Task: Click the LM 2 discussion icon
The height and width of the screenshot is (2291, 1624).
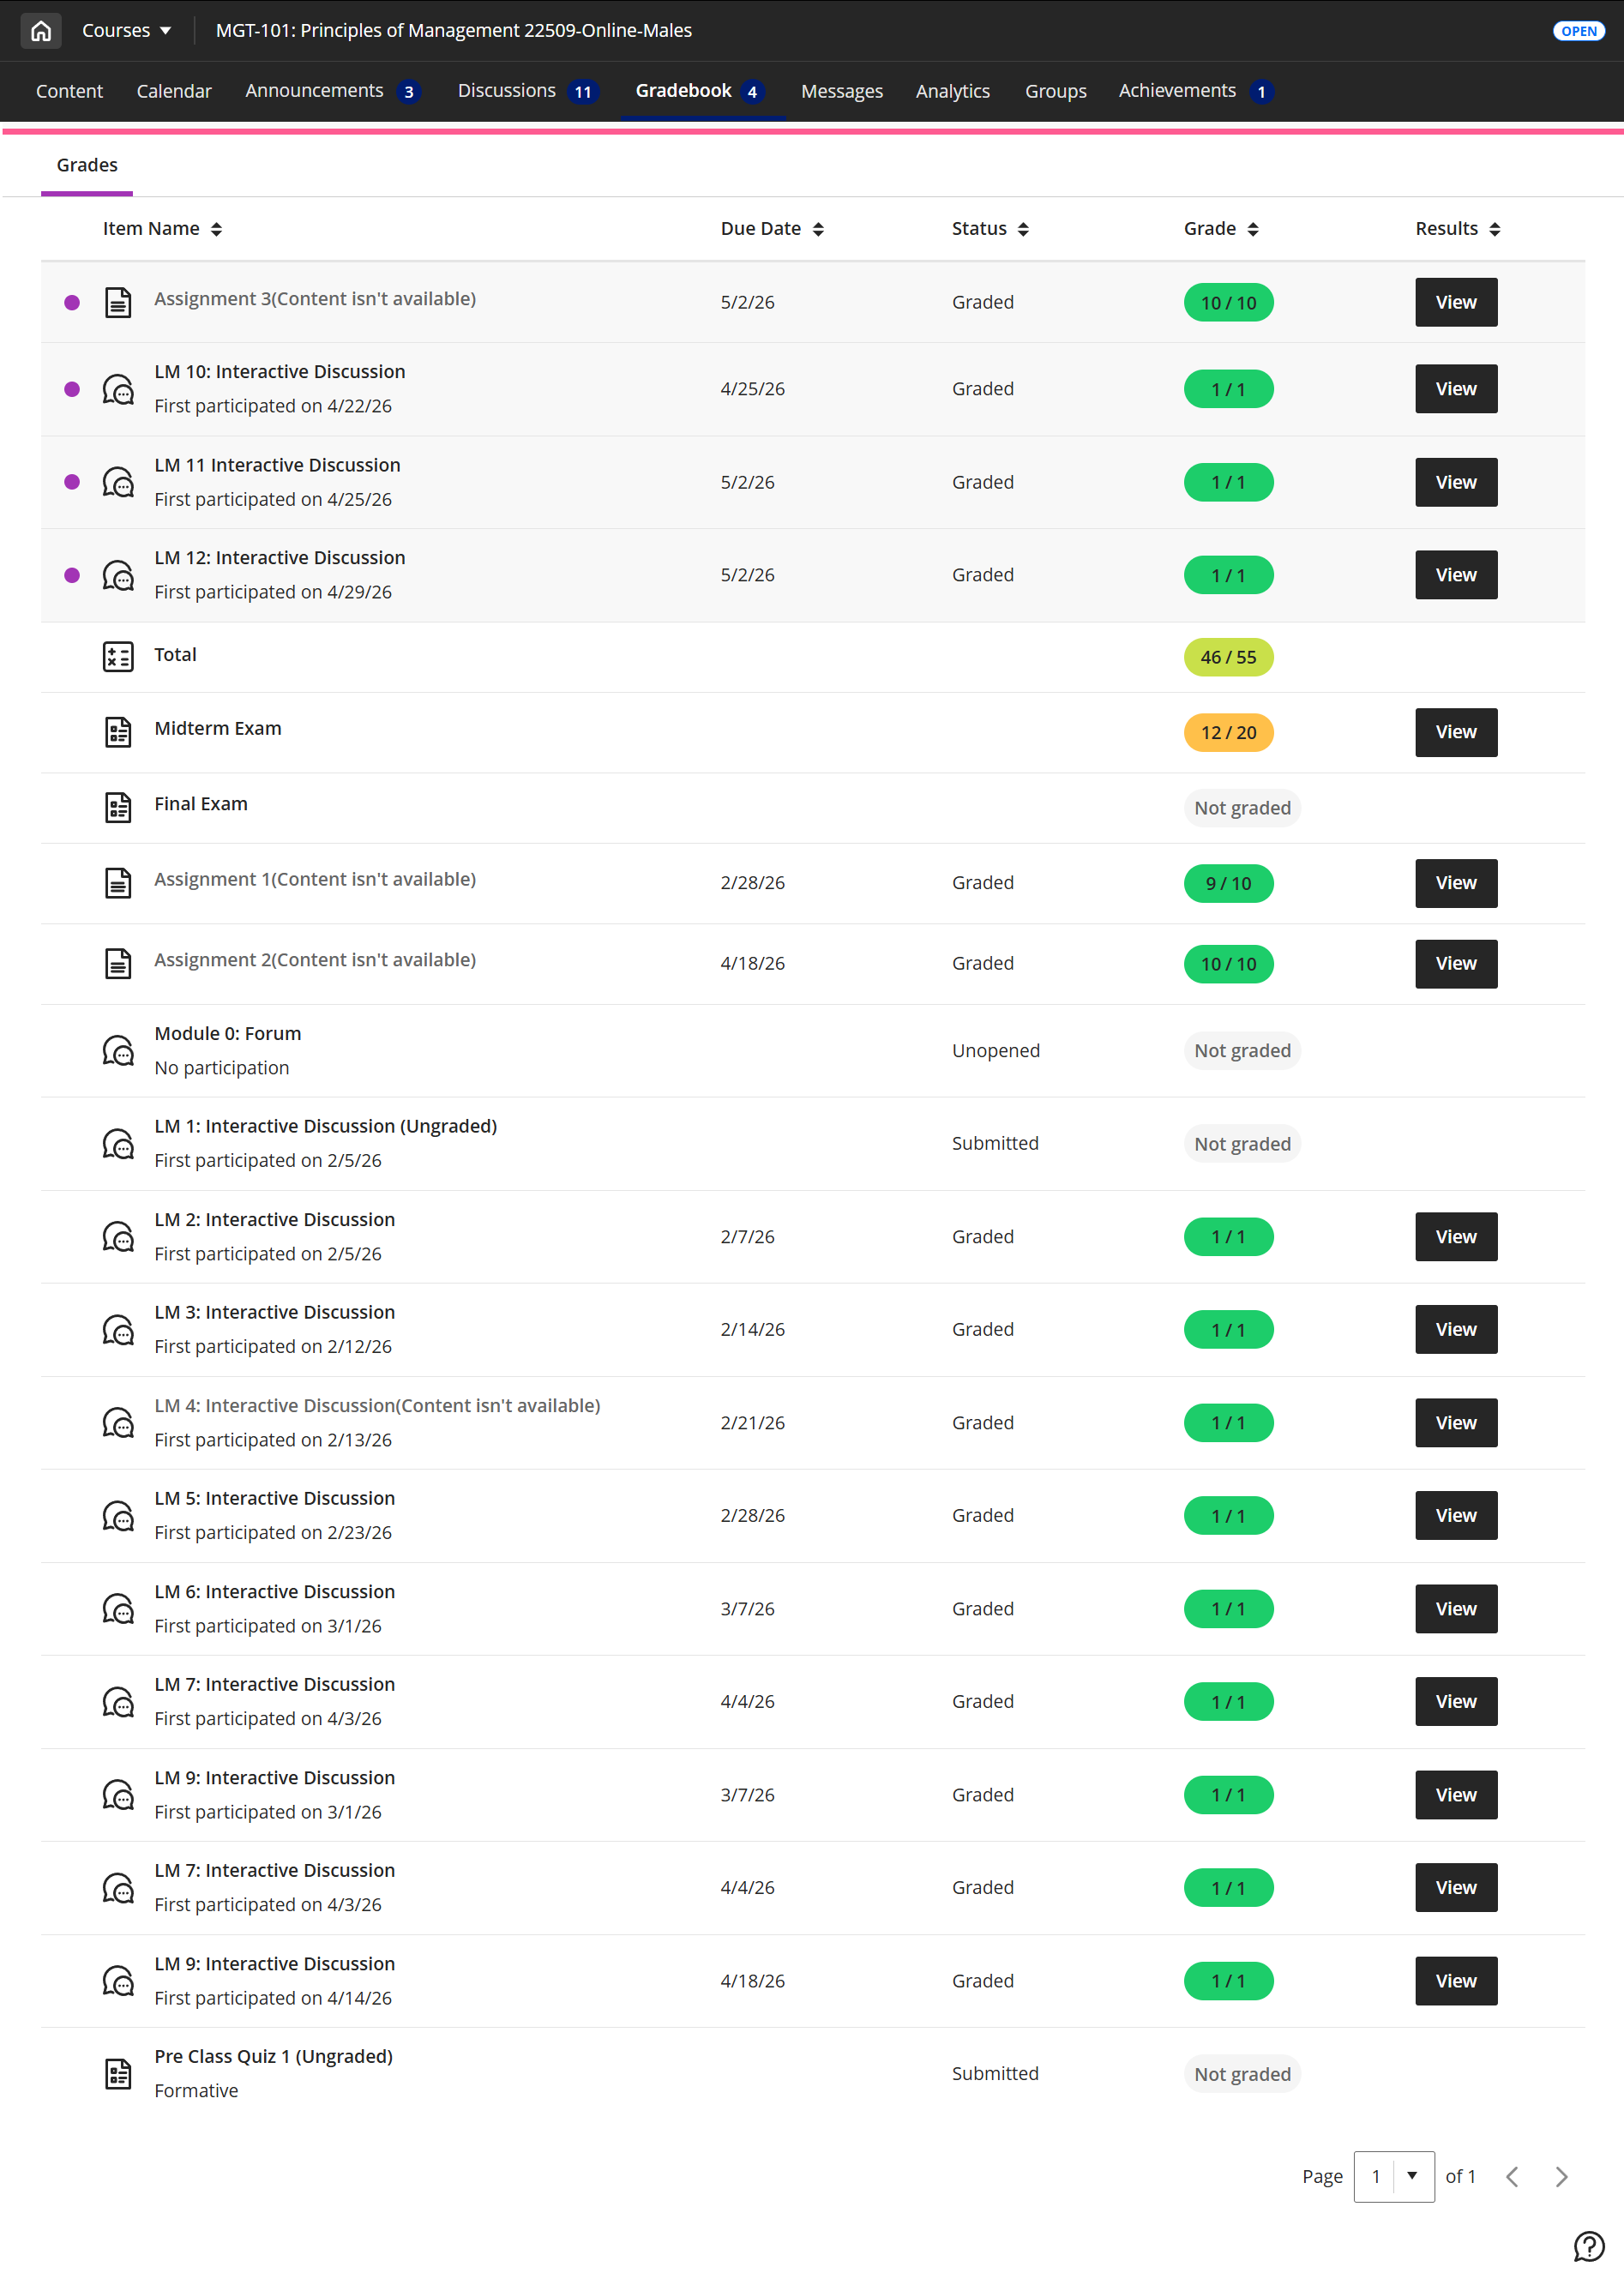Action: coord(118,1236)
